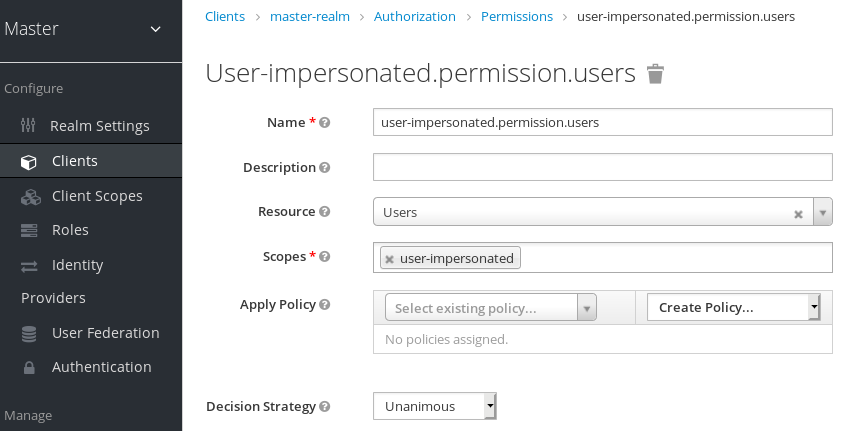This screenshot has height=431, width=842.
Task: Open help tooltip next to Apply Policy
Action: click(x=324, y=304)
